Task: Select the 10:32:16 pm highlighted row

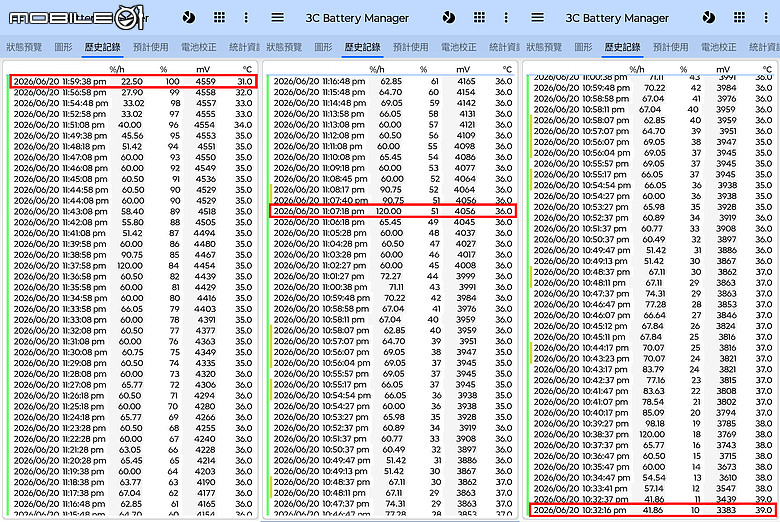Action: [x=653, y=510]
